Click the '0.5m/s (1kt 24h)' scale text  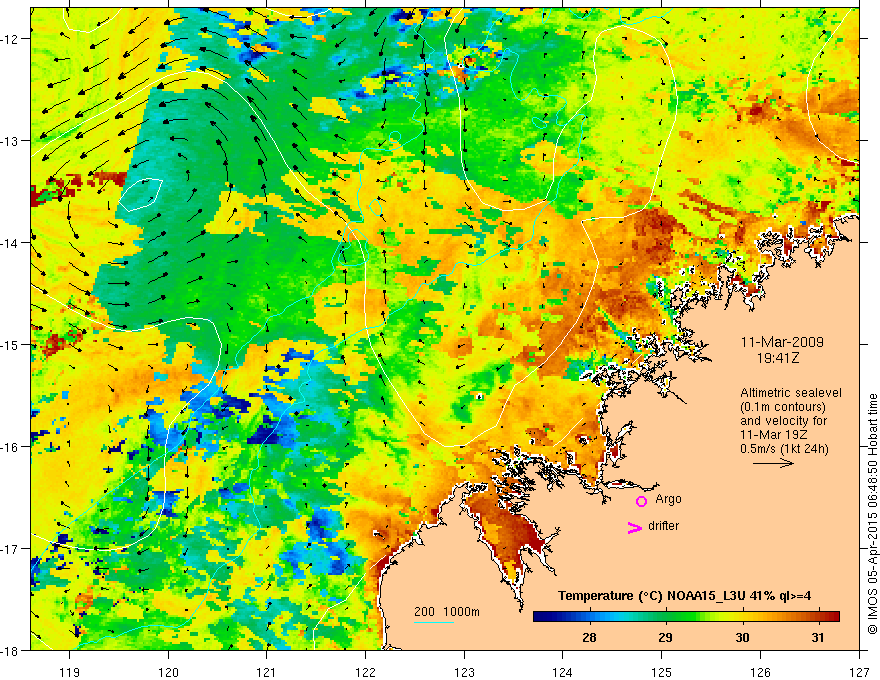[784, 449]
